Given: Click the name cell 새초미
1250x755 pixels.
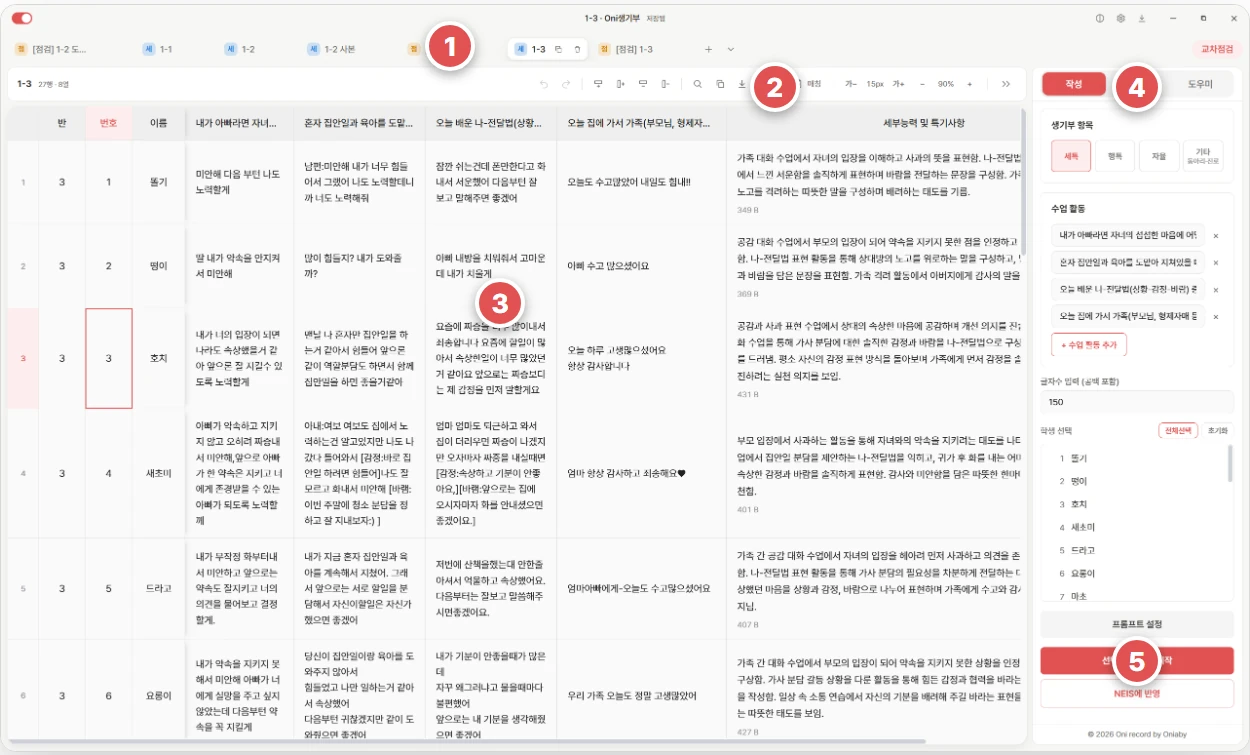Looking at the screenshot, I should (158, 473).
